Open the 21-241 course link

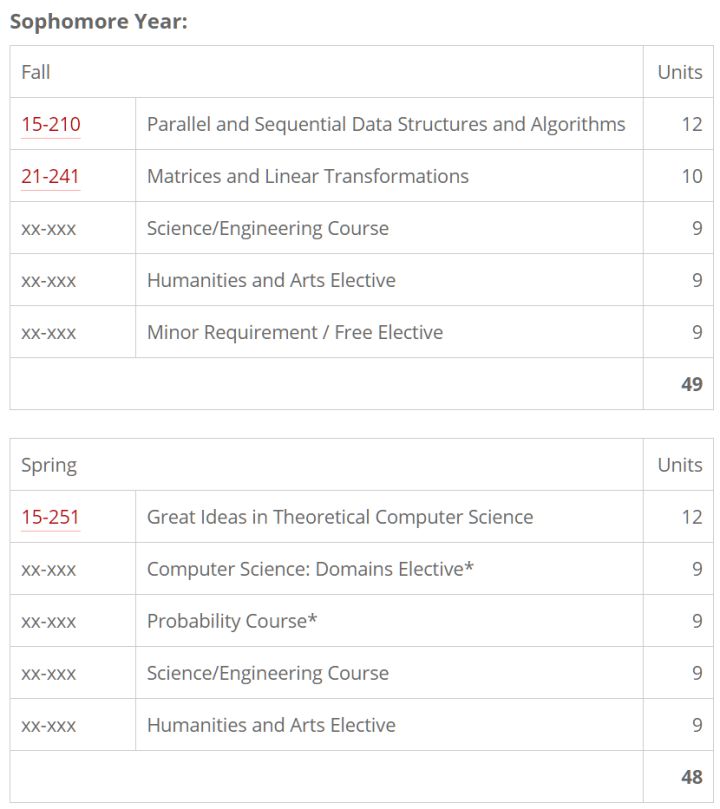[x=51, y=177]
